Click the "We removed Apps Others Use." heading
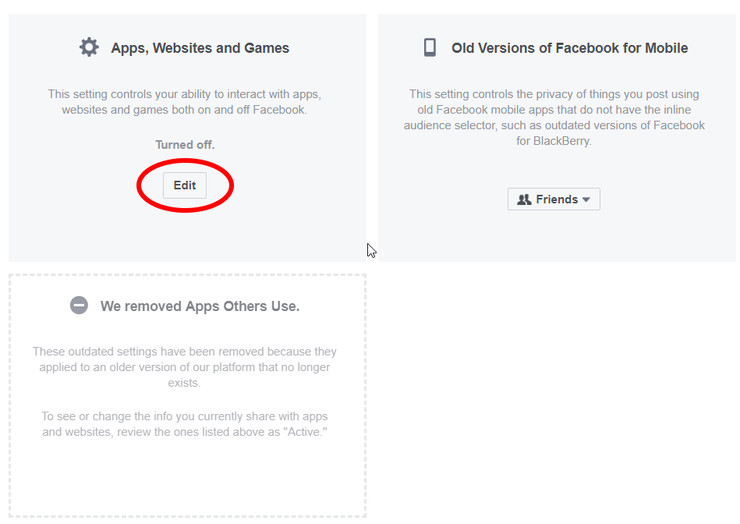The height and width of the screenshot is (524, 740). tap(199, 306)
